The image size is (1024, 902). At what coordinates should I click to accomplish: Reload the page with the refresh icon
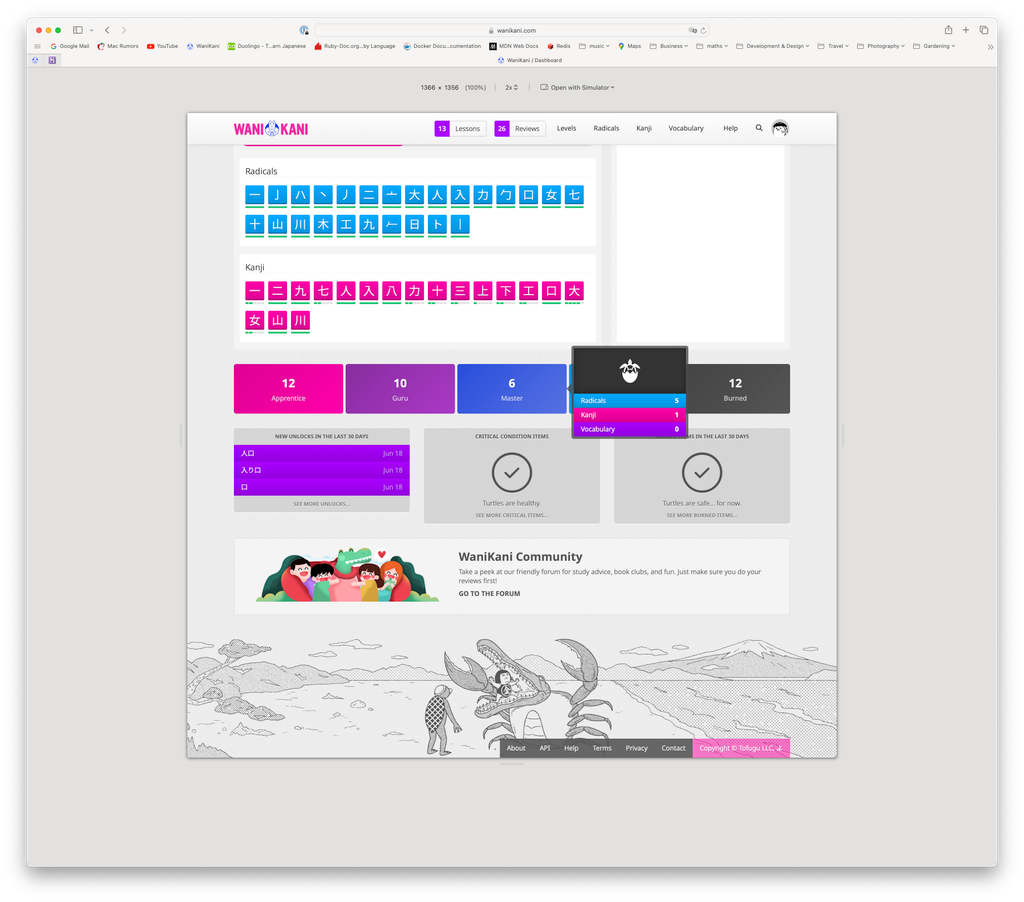703,30
